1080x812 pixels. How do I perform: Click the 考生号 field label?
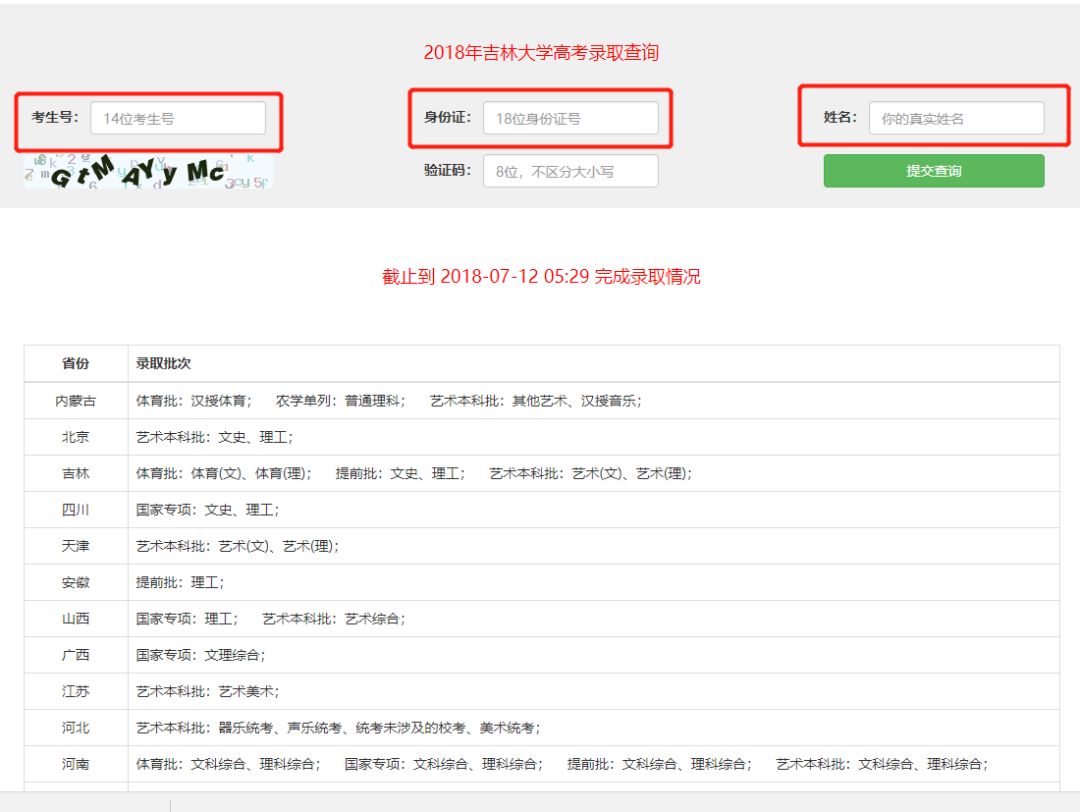[55, 117]
